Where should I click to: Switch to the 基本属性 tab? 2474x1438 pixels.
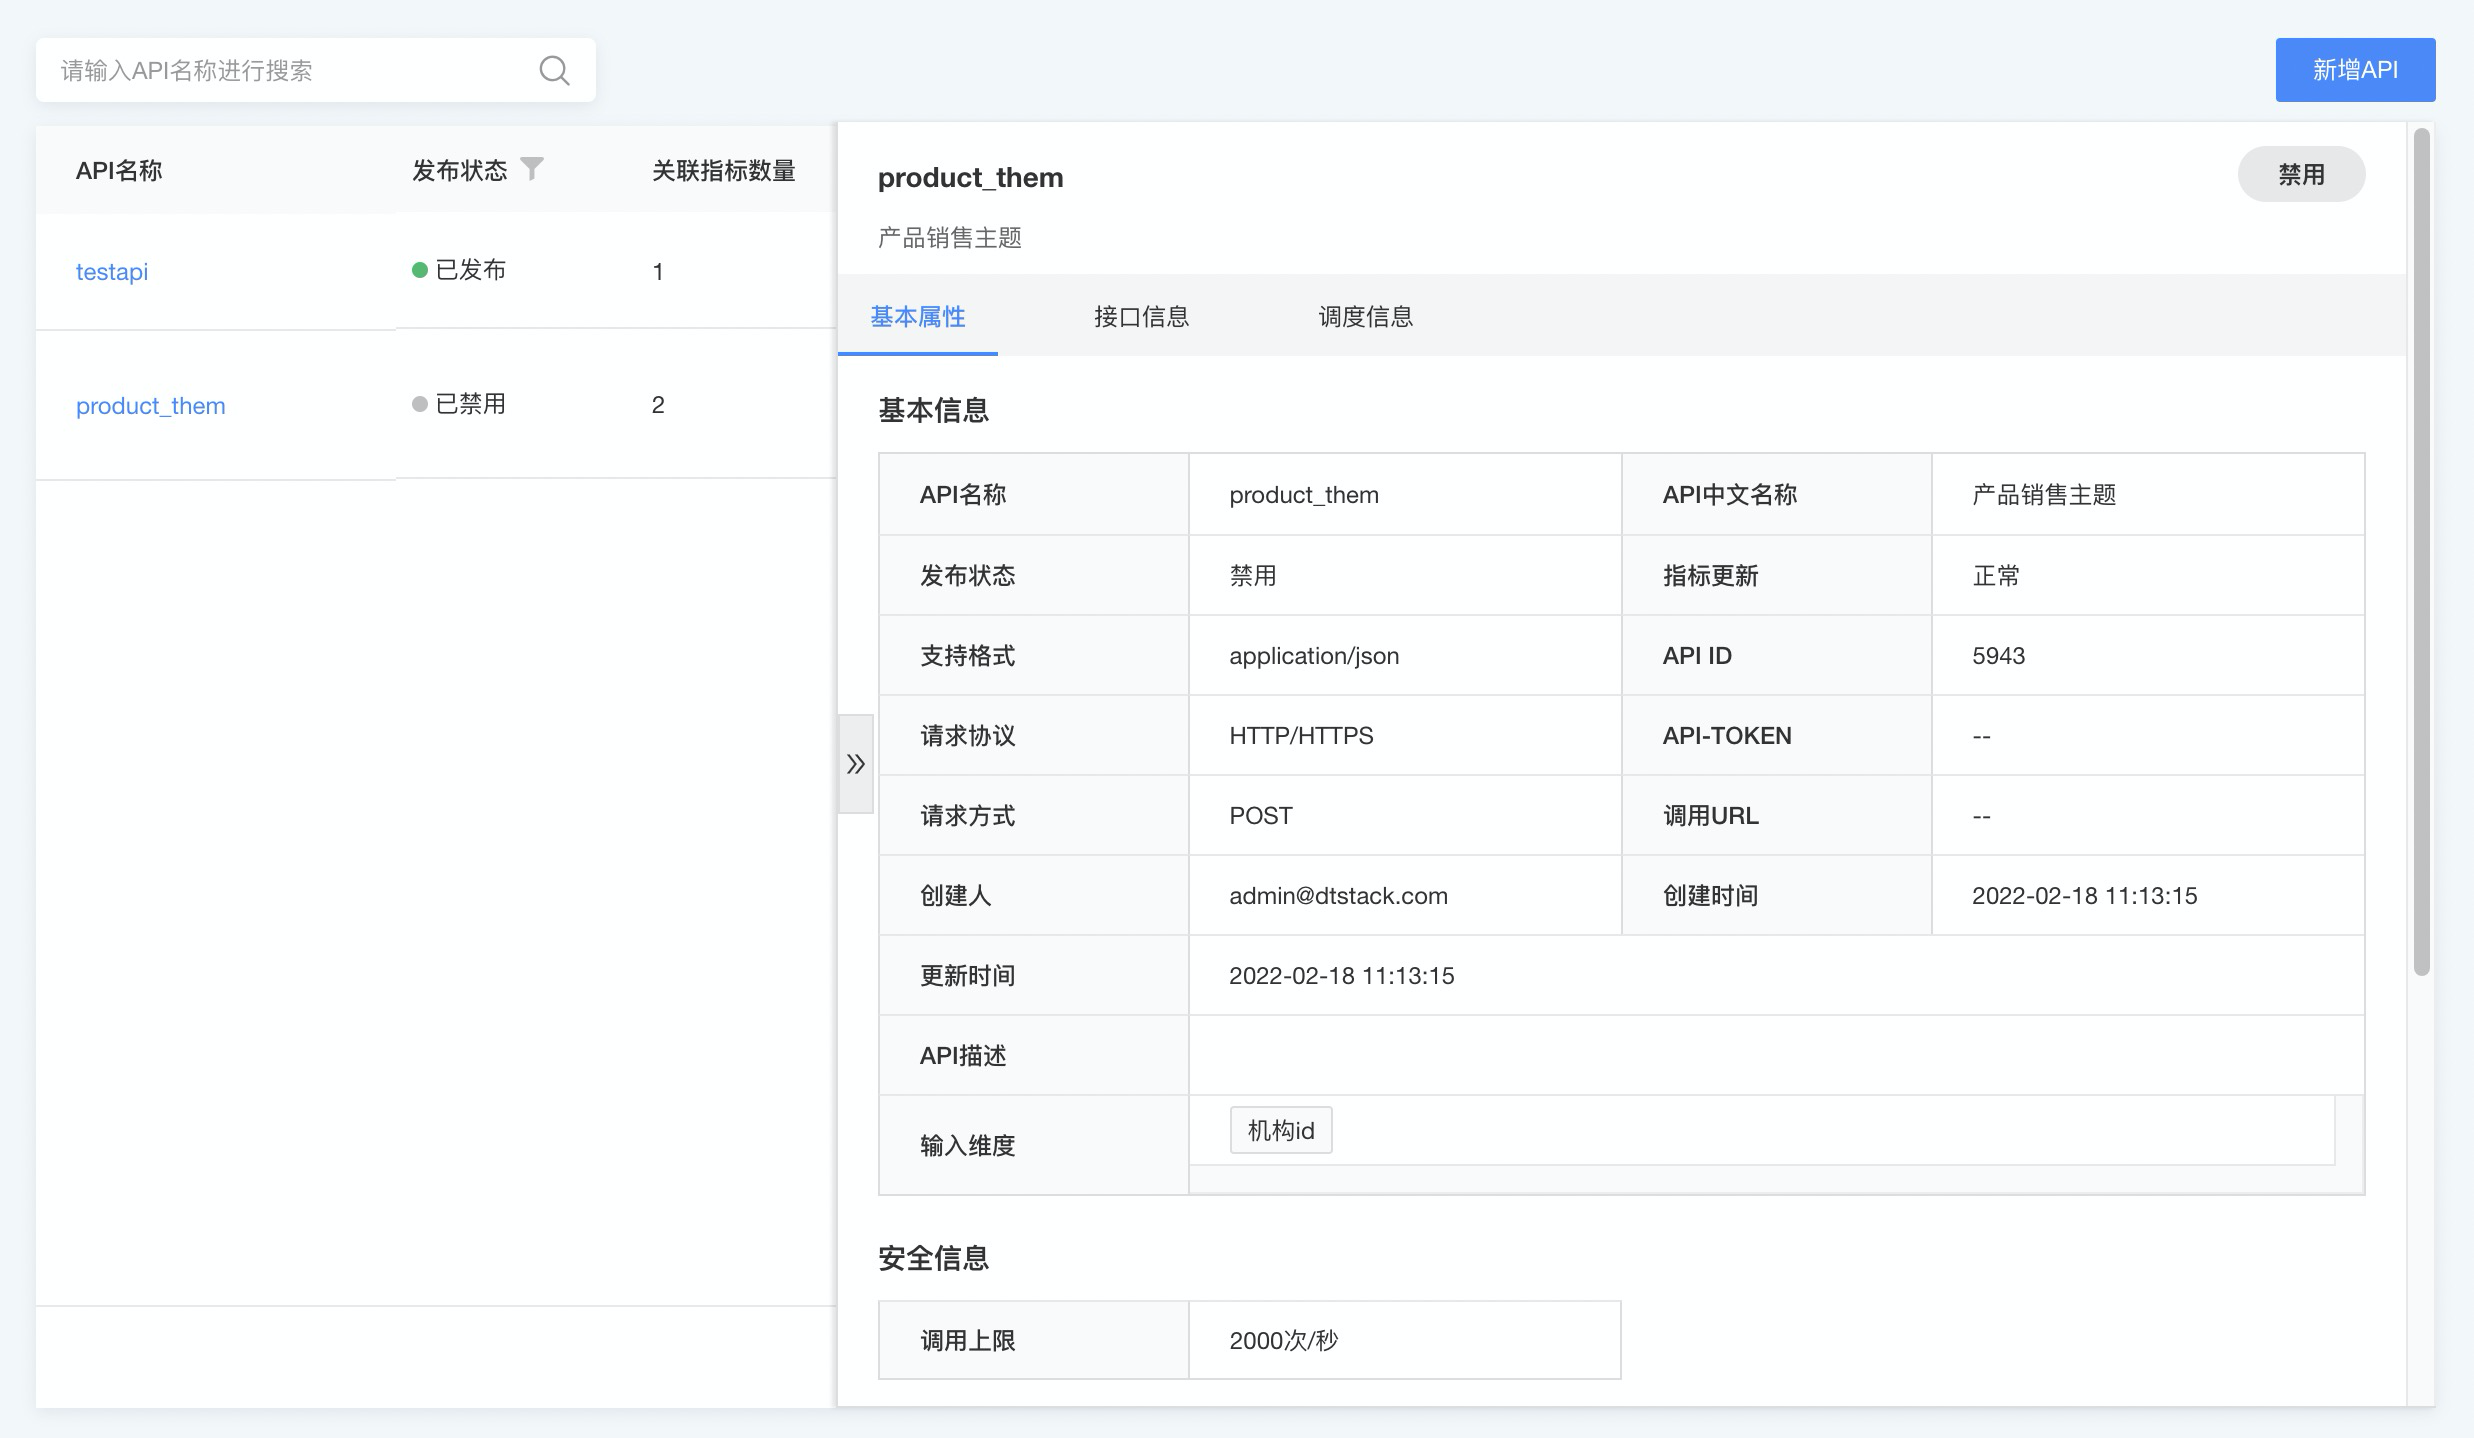[x=918, y=316]
